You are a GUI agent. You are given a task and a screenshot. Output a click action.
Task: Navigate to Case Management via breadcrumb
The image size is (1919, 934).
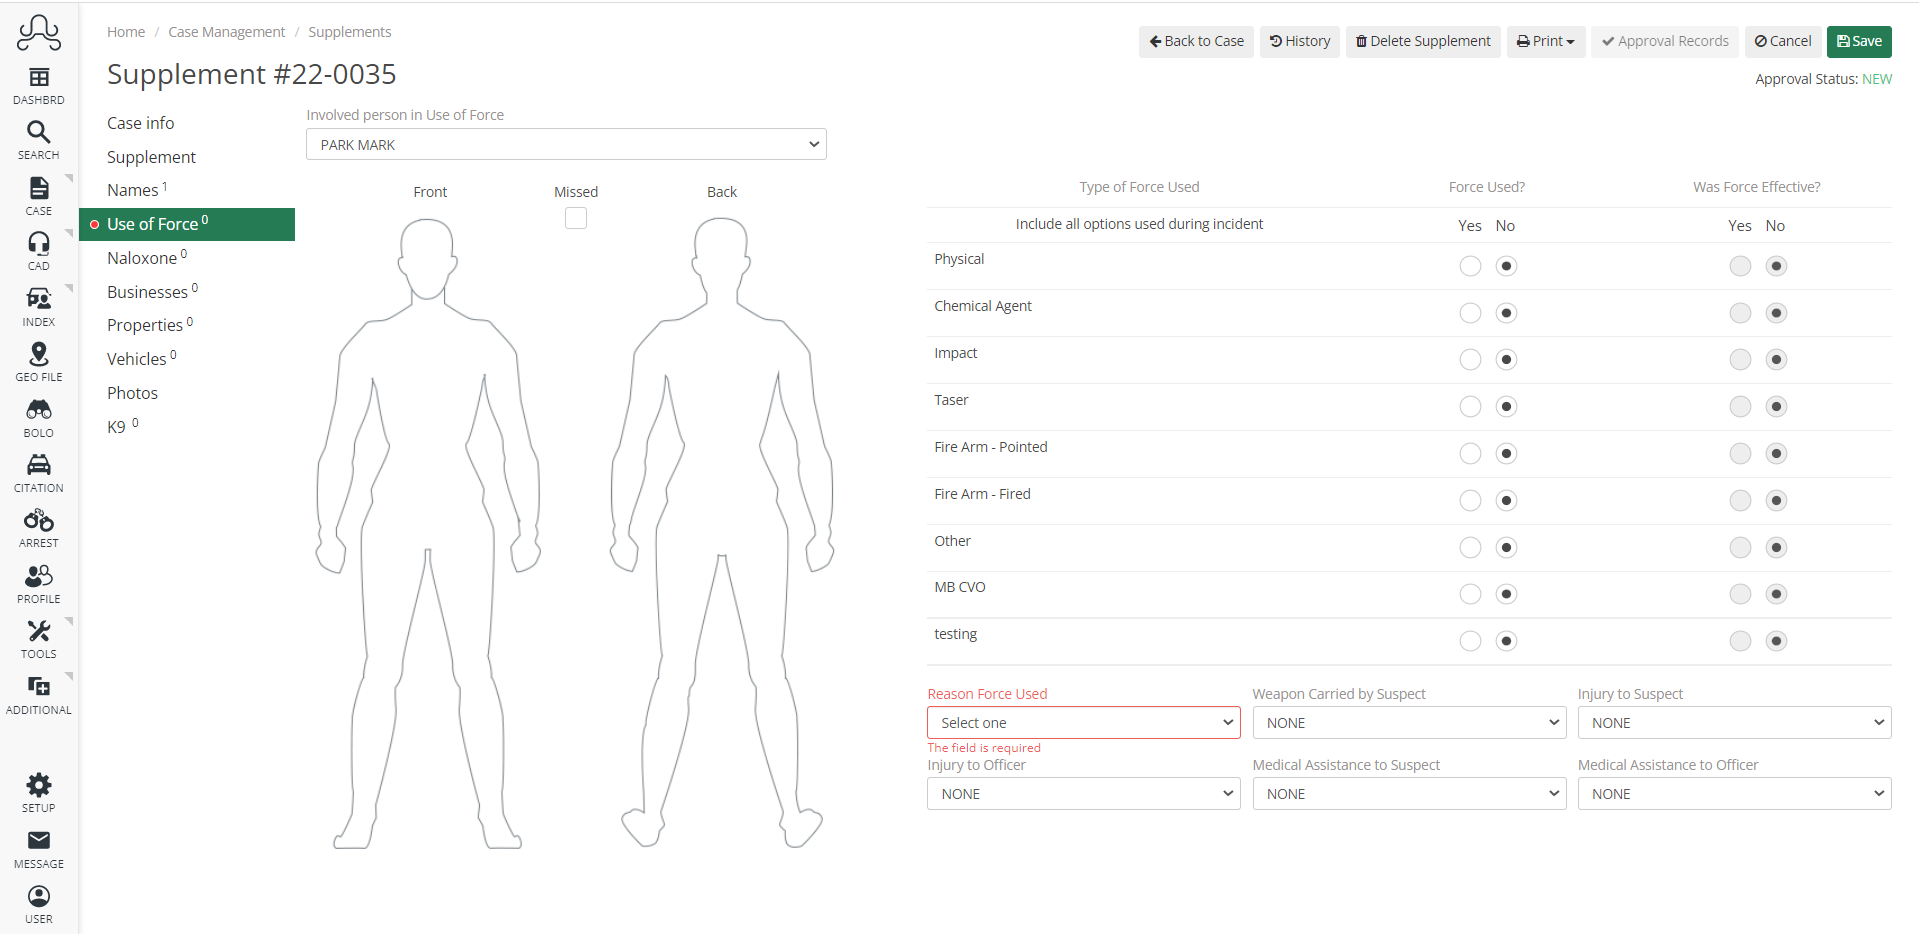tap(227, 31)
